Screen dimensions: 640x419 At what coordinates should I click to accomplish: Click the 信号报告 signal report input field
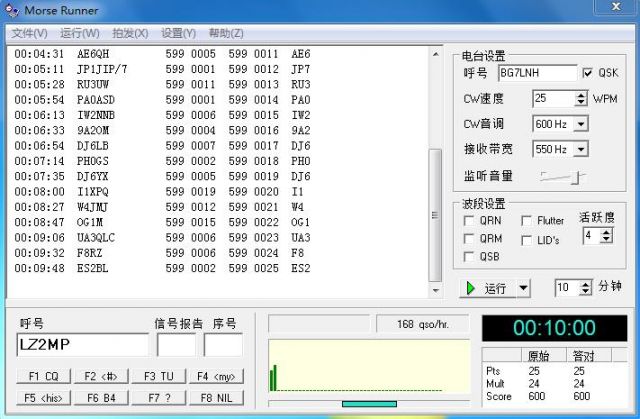[176, 345]
